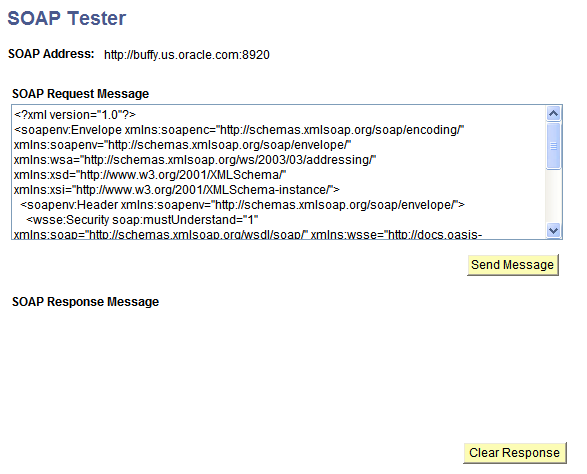The height and width of the screenshot is (474, 587).
Task: Place cursor on the xmlns:wsa addressing line
Action: click(x=195, y=160)
